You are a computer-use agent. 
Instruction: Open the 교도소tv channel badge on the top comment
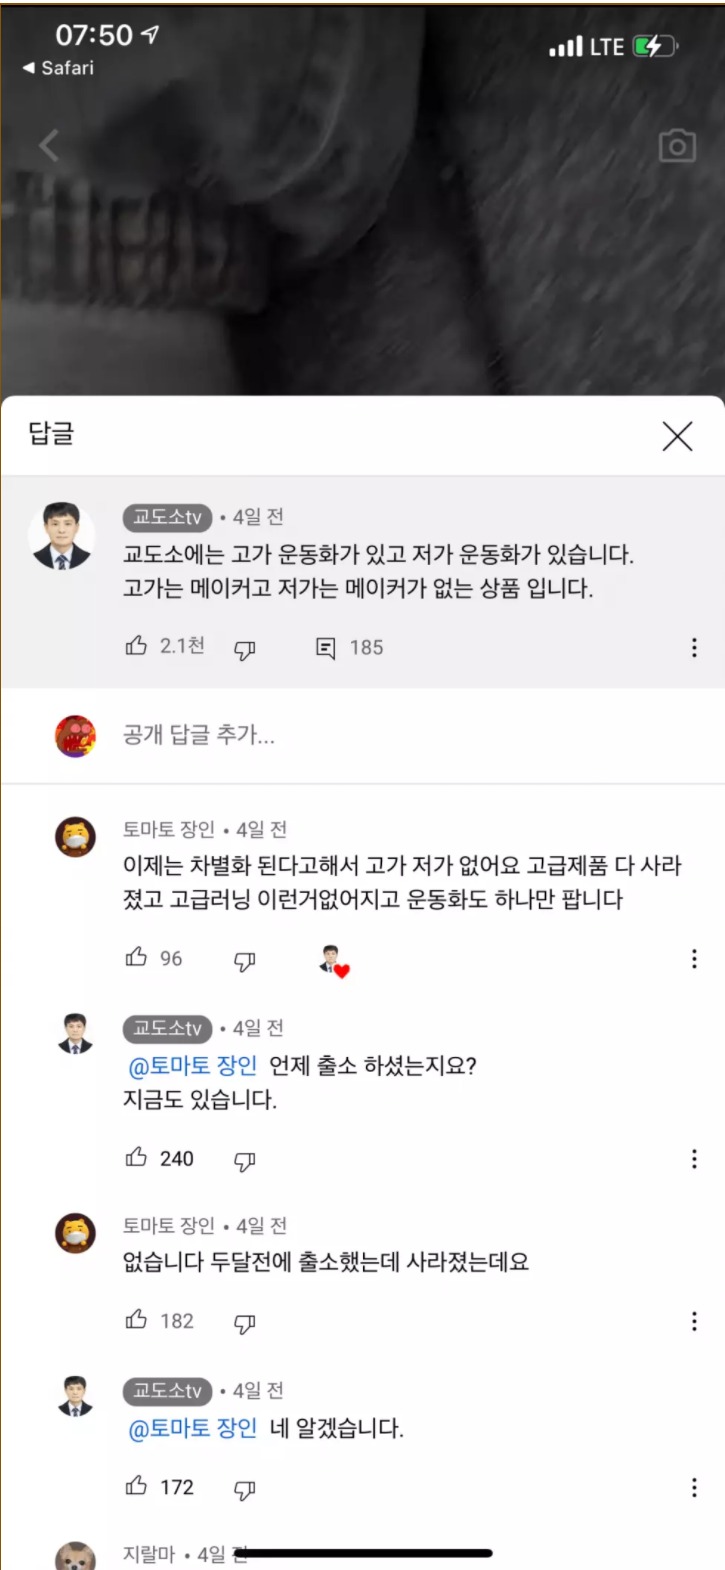pyautogui.click(x=168, y=517)
